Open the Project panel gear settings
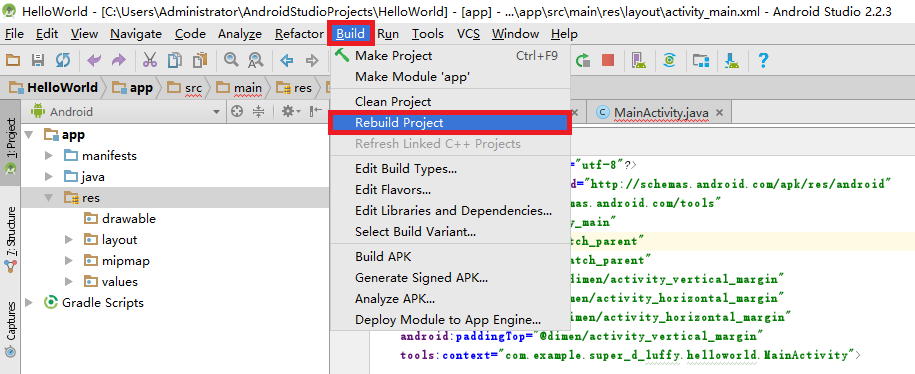The image size is (915, 374). 290,111
